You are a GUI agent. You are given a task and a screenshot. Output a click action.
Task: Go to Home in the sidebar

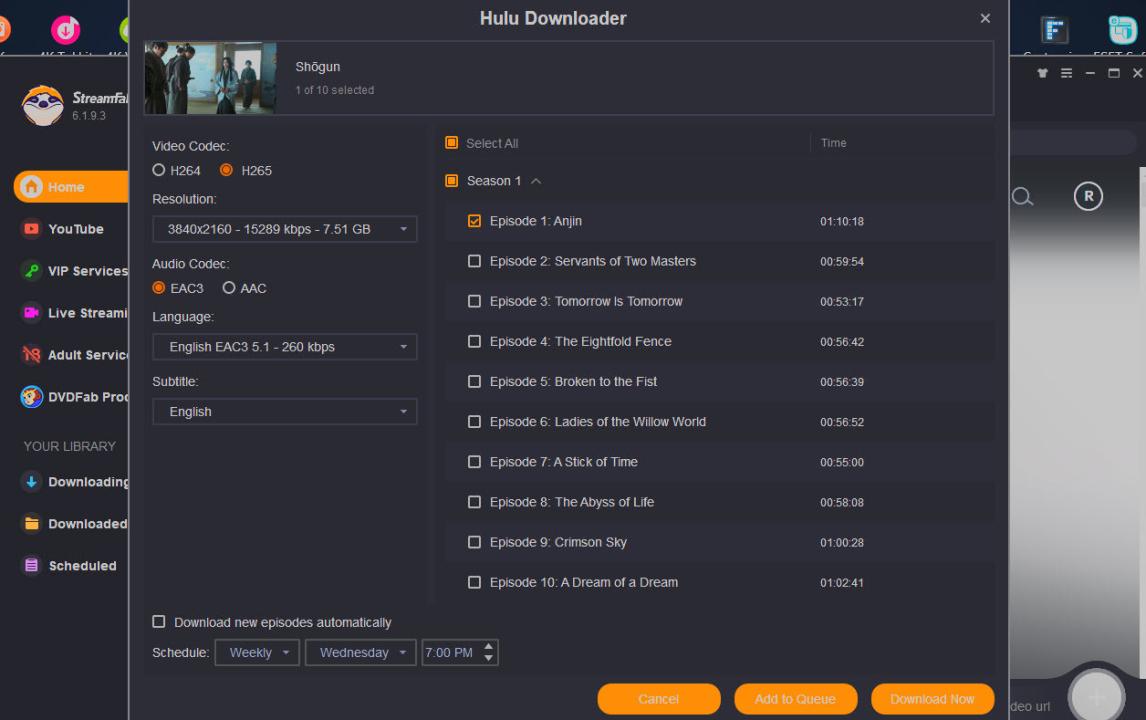(x=71, y=187)
